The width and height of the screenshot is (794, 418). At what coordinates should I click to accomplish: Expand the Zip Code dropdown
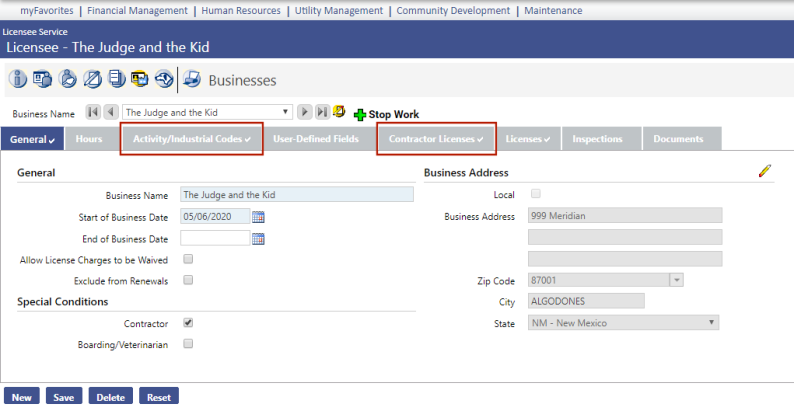point(677,281)
